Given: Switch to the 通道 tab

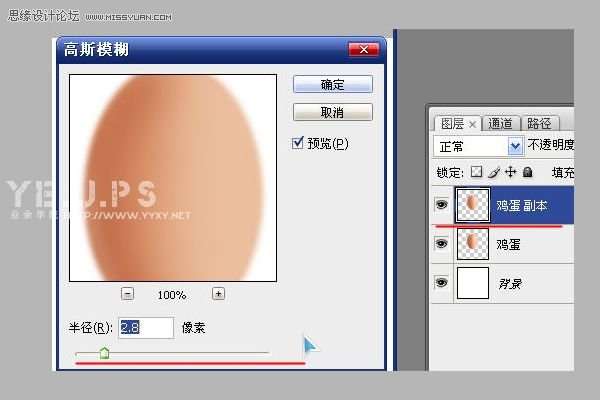Looking at the screenshot, I should 499,124.
